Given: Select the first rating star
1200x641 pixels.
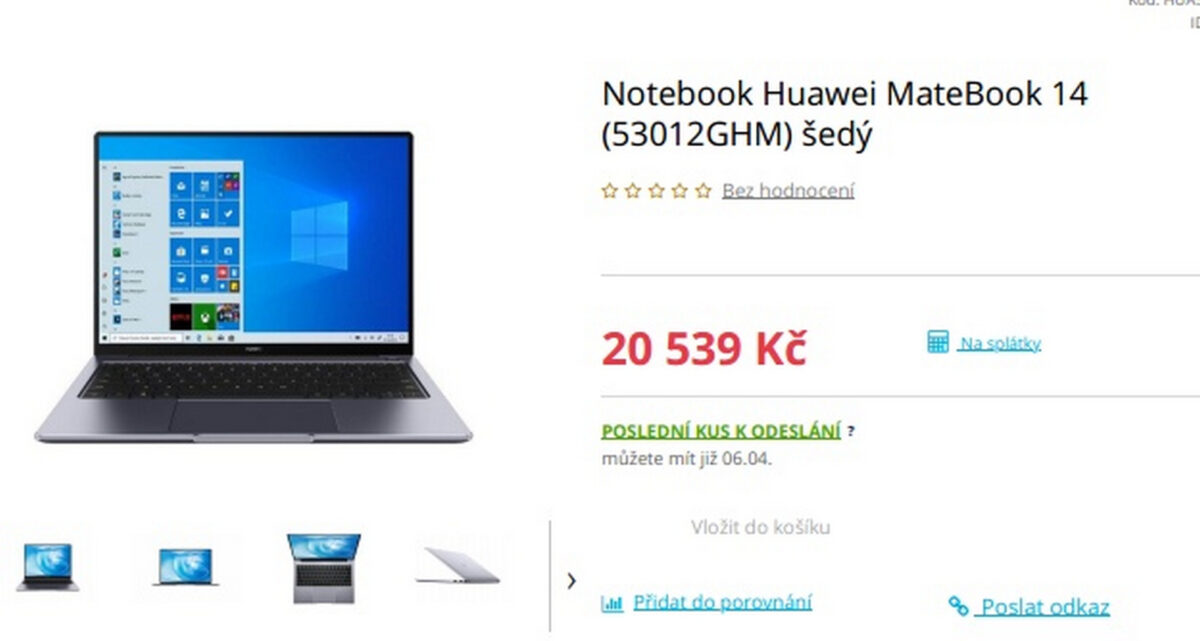Looking at the screenshot, I should [609, 190].
